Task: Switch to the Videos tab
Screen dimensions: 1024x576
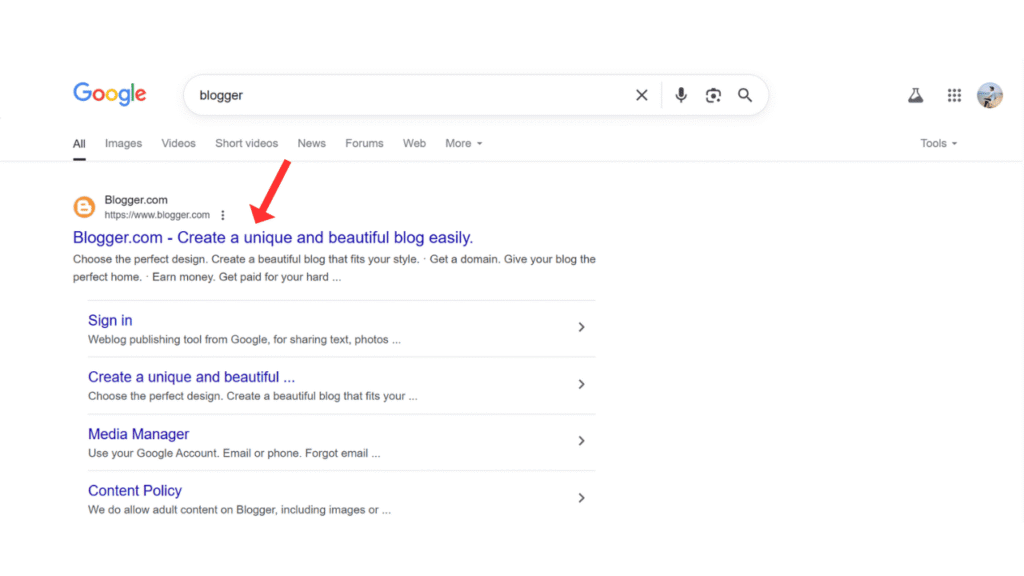Action: (x=178, y=144)
